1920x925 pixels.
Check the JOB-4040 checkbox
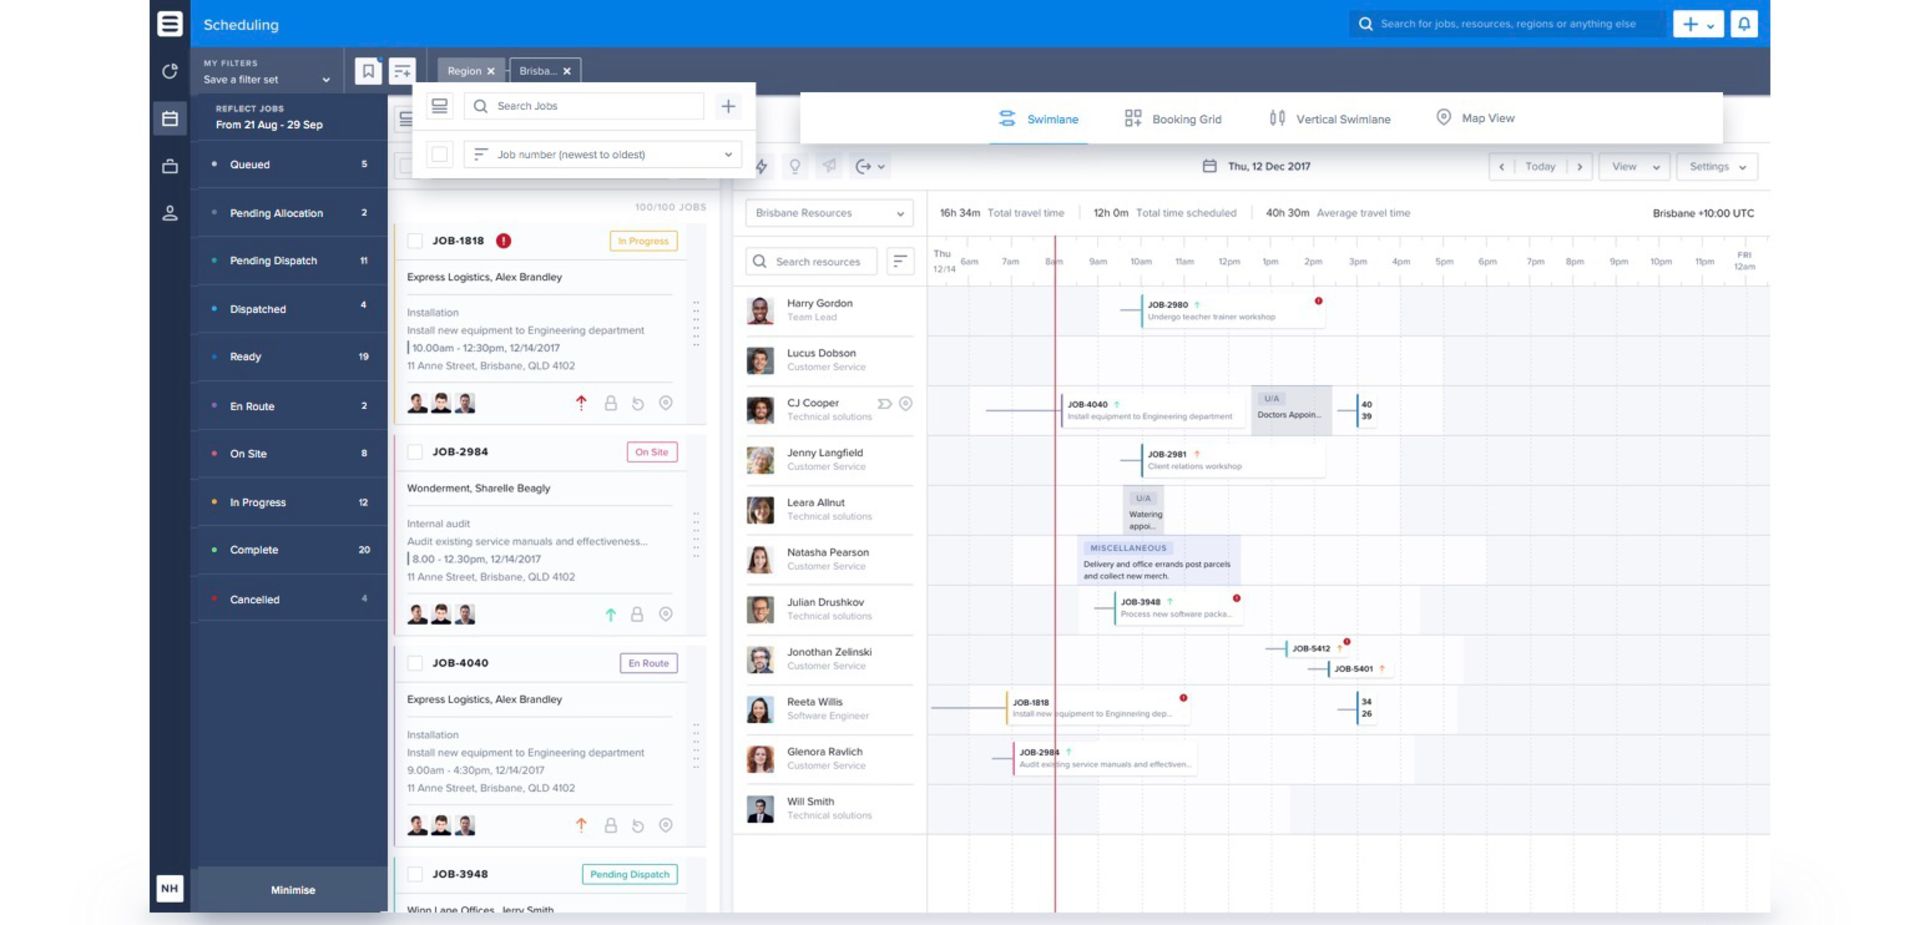pos(415,663)
